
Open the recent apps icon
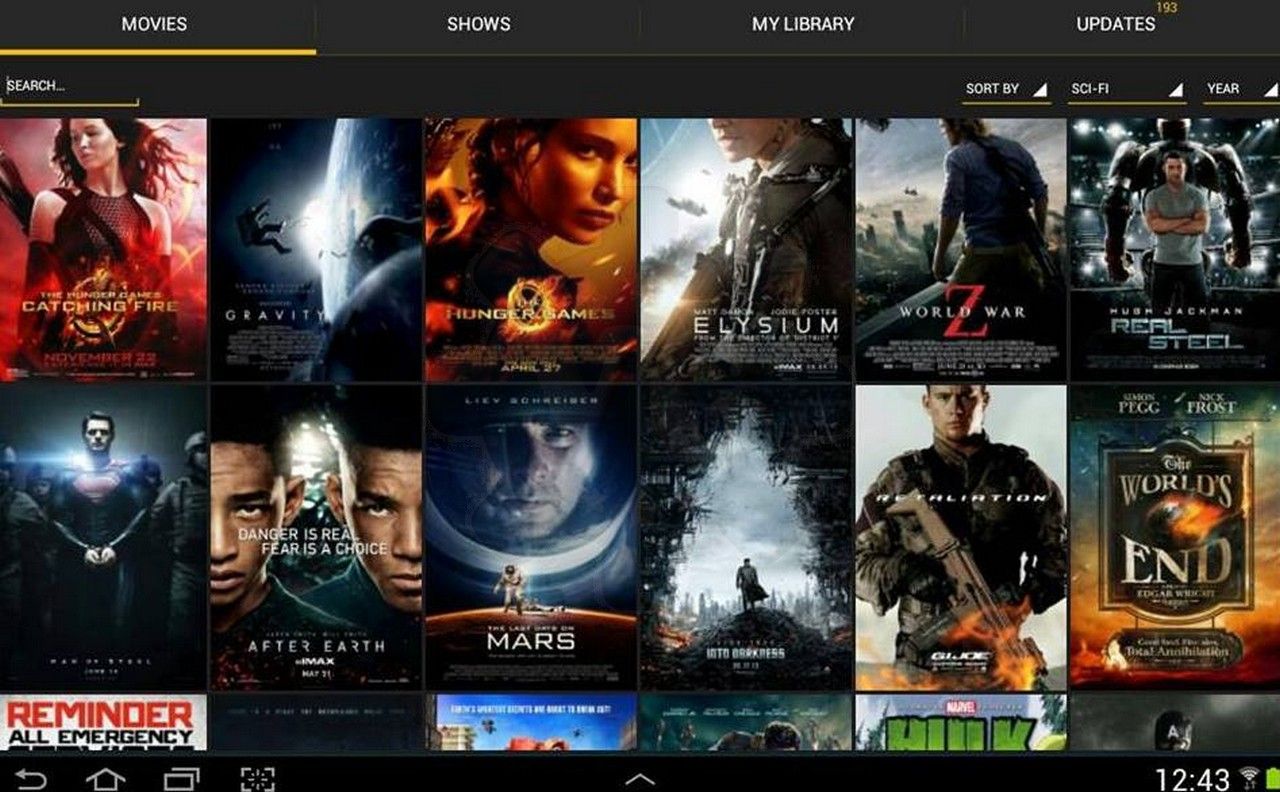pos(181,778)
